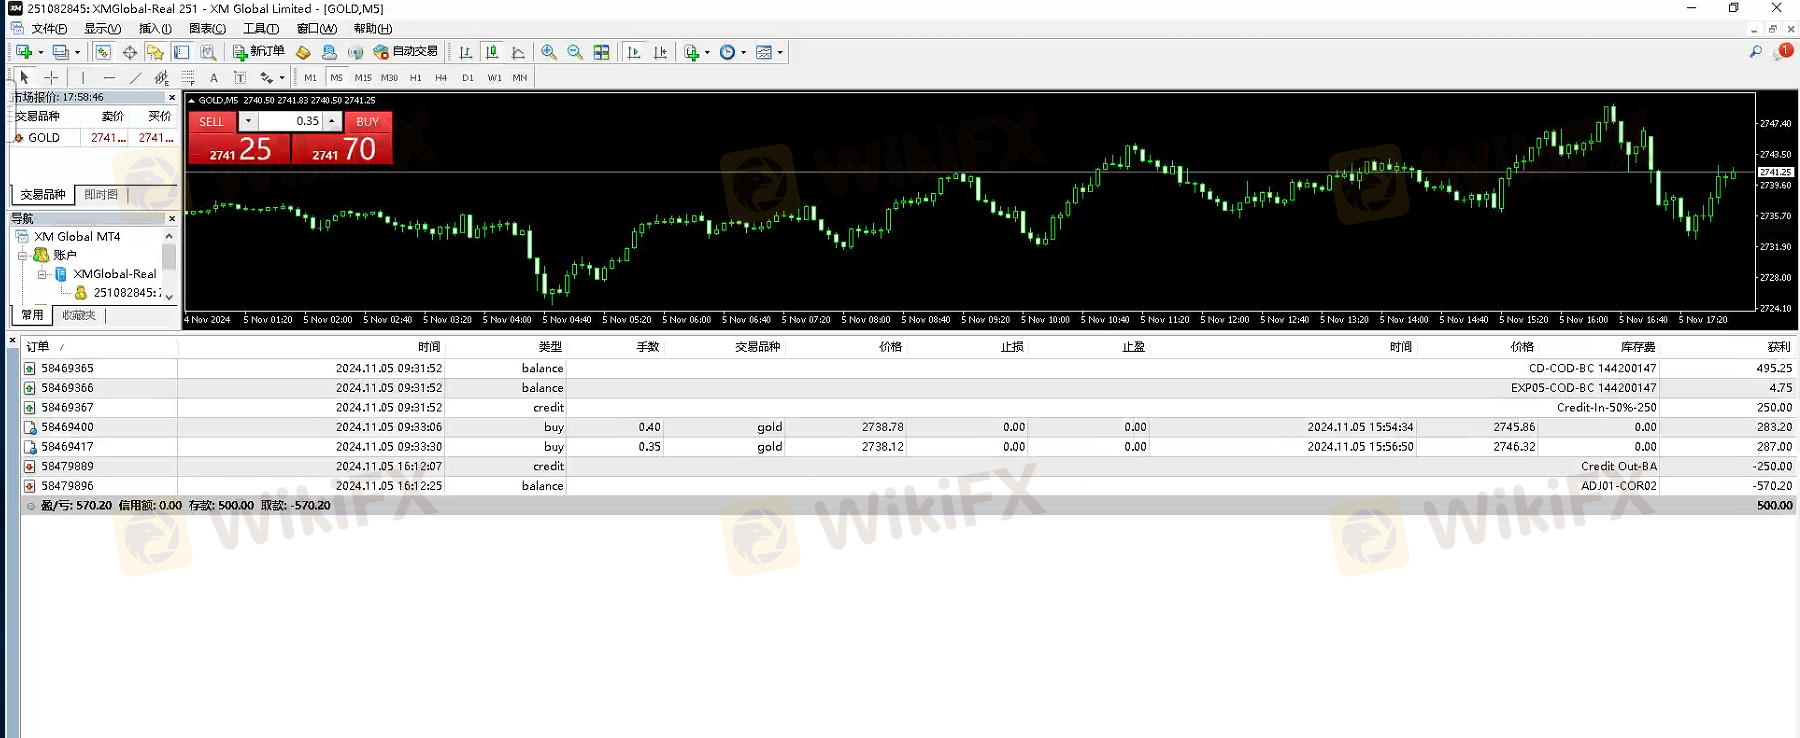Open the arrows shapes dropdown

(x=272, y=77)
